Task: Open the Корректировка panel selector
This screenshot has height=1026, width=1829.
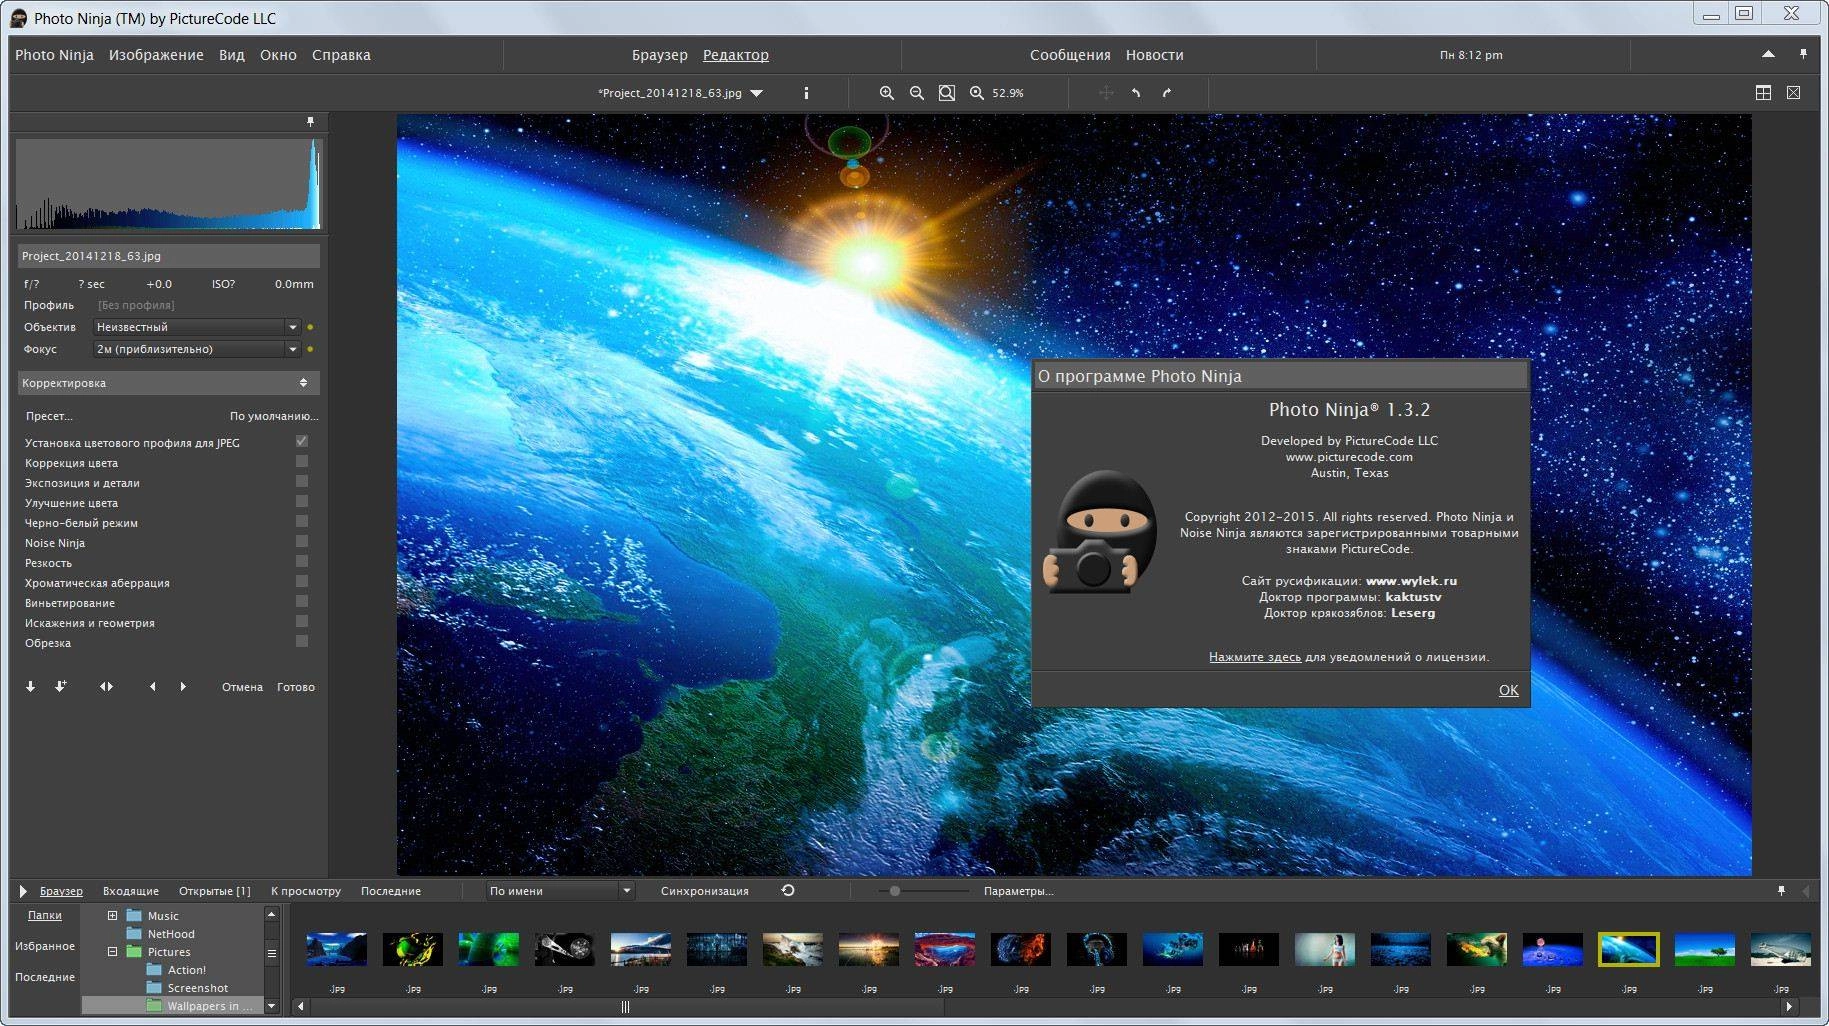Action: click(168, 383)
